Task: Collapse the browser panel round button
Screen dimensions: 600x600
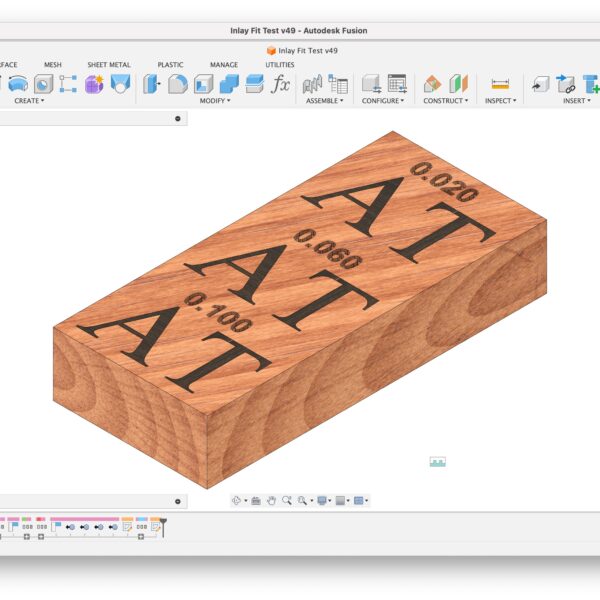Action: point(178,118)
